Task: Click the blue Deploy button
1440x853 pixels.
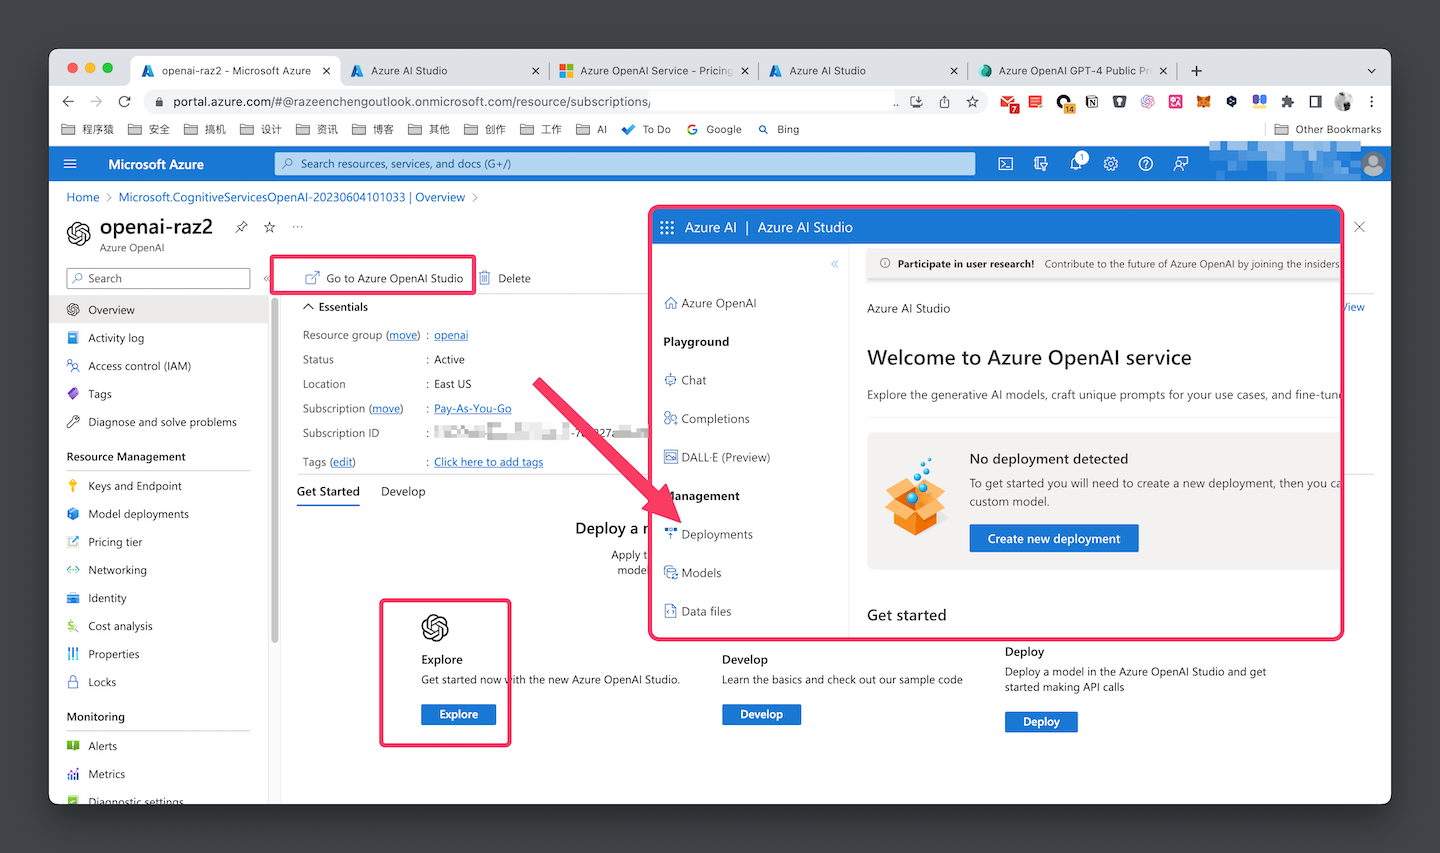Action: [1041, 721]
